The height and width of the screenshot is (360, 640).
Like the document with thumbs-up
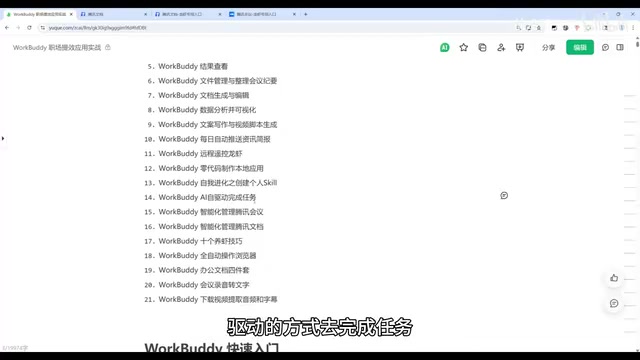click(614, 278)
